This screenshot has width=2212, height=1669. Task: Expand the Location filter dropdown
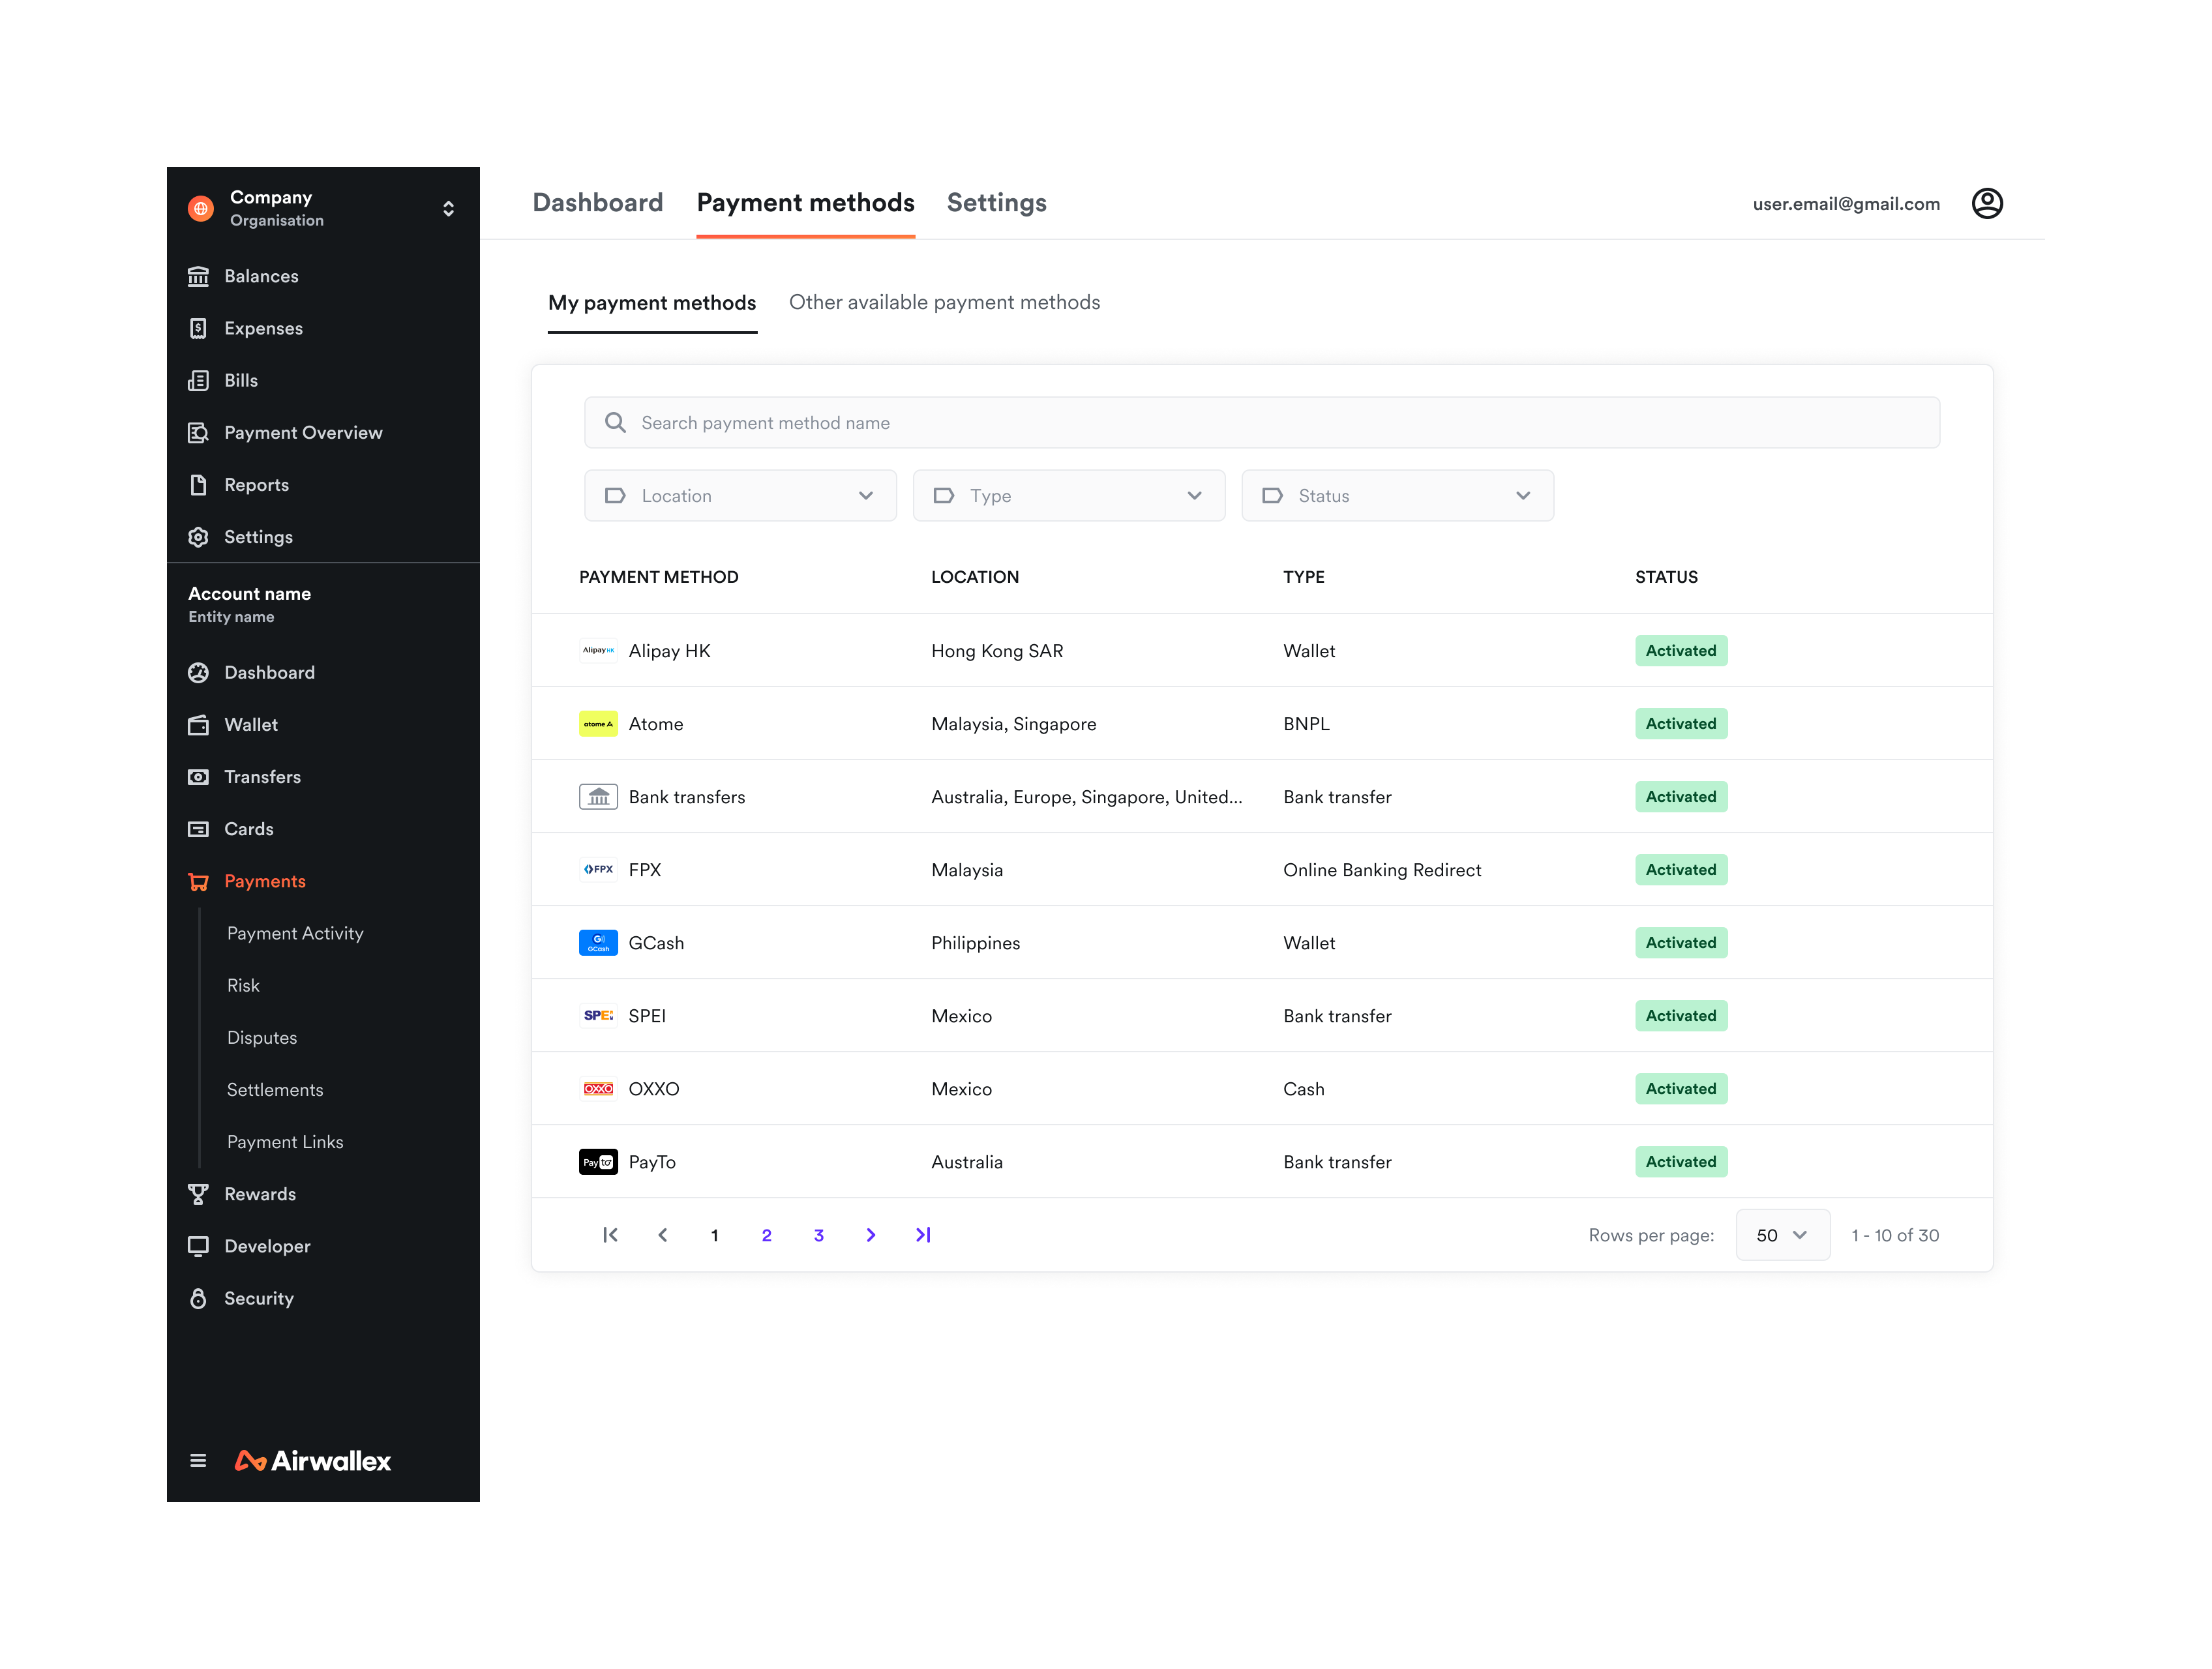click(x=740, y=496)
